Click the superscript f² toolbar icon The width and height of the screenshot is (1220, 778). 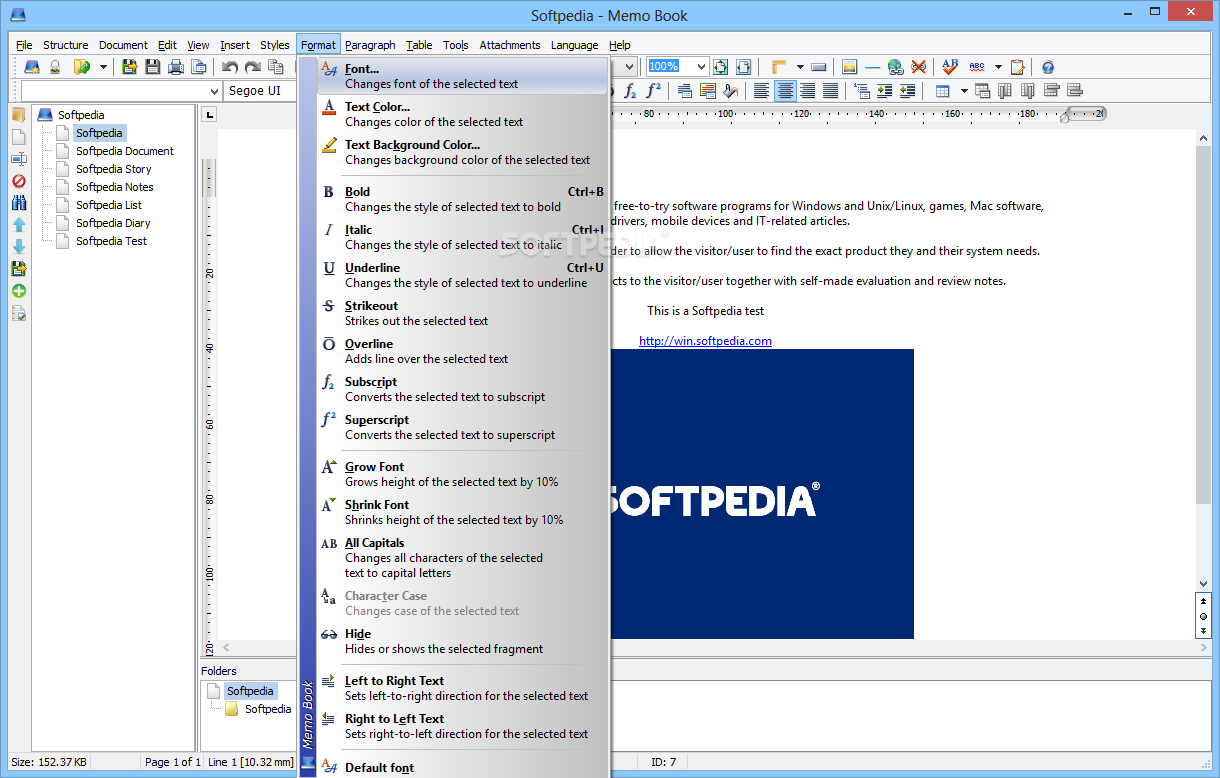click(653, 91)
